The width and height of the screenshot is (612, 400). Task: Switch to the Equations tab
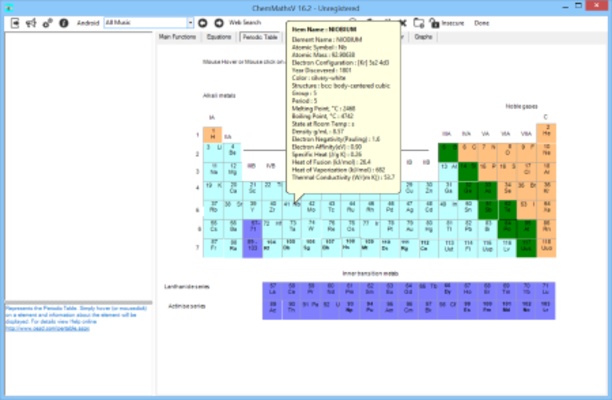coord(219,37)
